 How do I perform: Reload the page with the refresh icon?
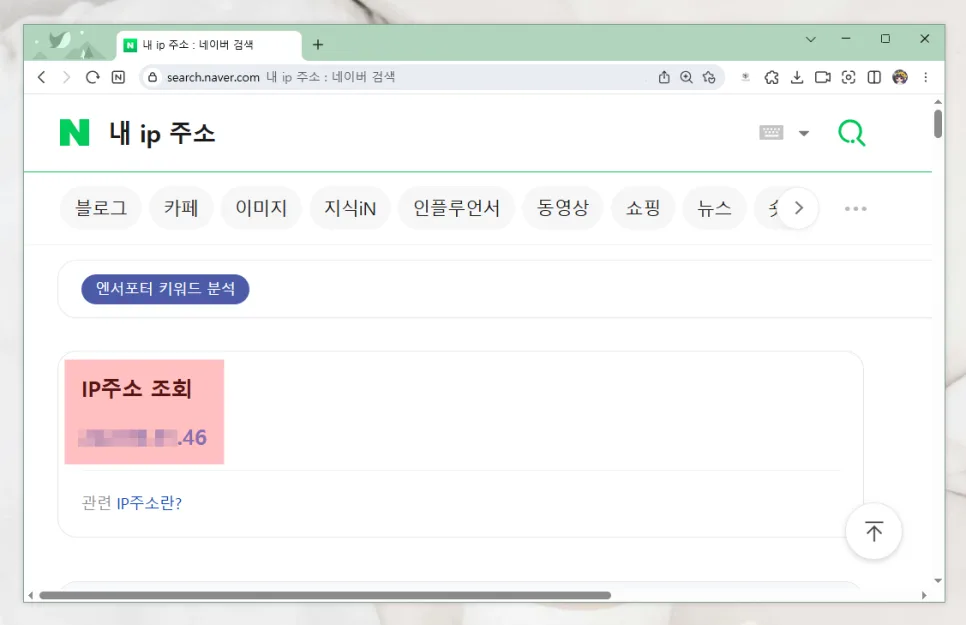[92, 77]
